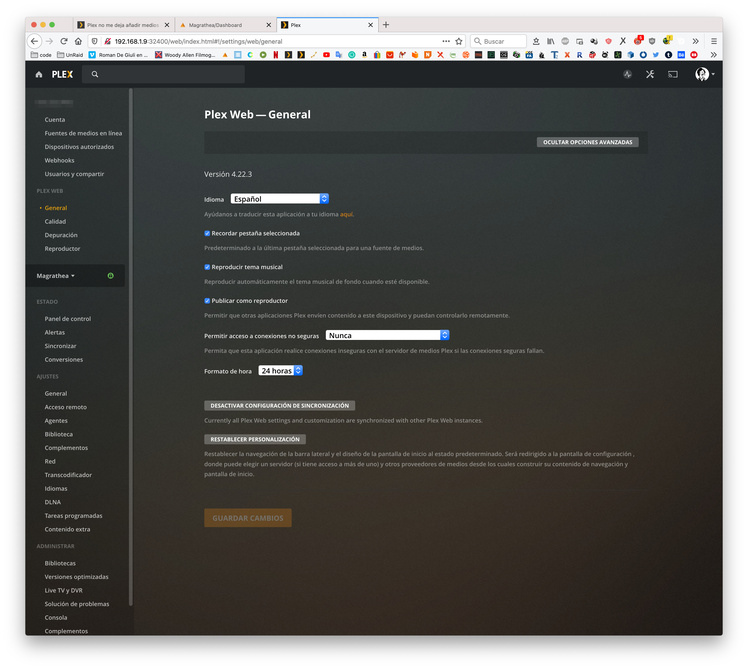Follow the 'aquí' translation link
Screen dimensions: 748x669
click(x=346, y=214)
